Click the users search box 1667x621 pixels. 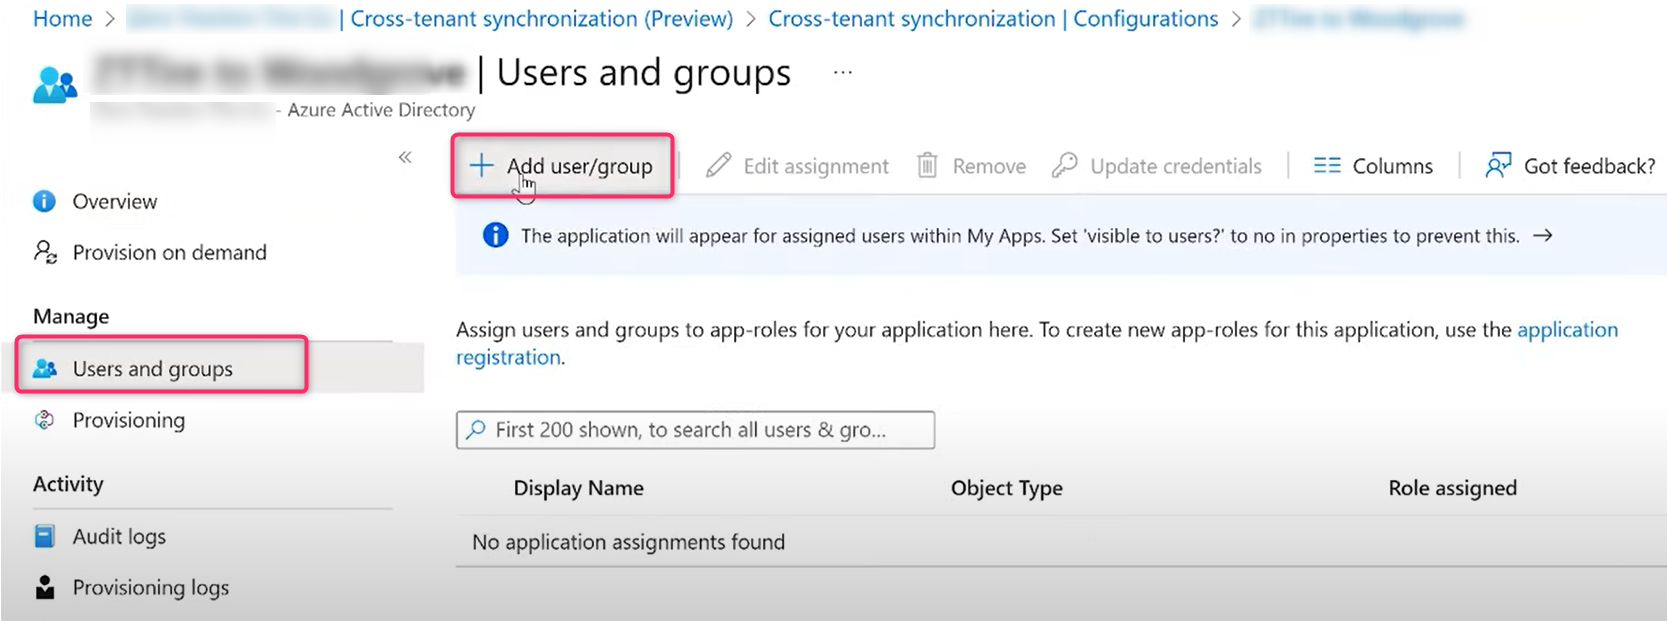click(x=695, y=430)
